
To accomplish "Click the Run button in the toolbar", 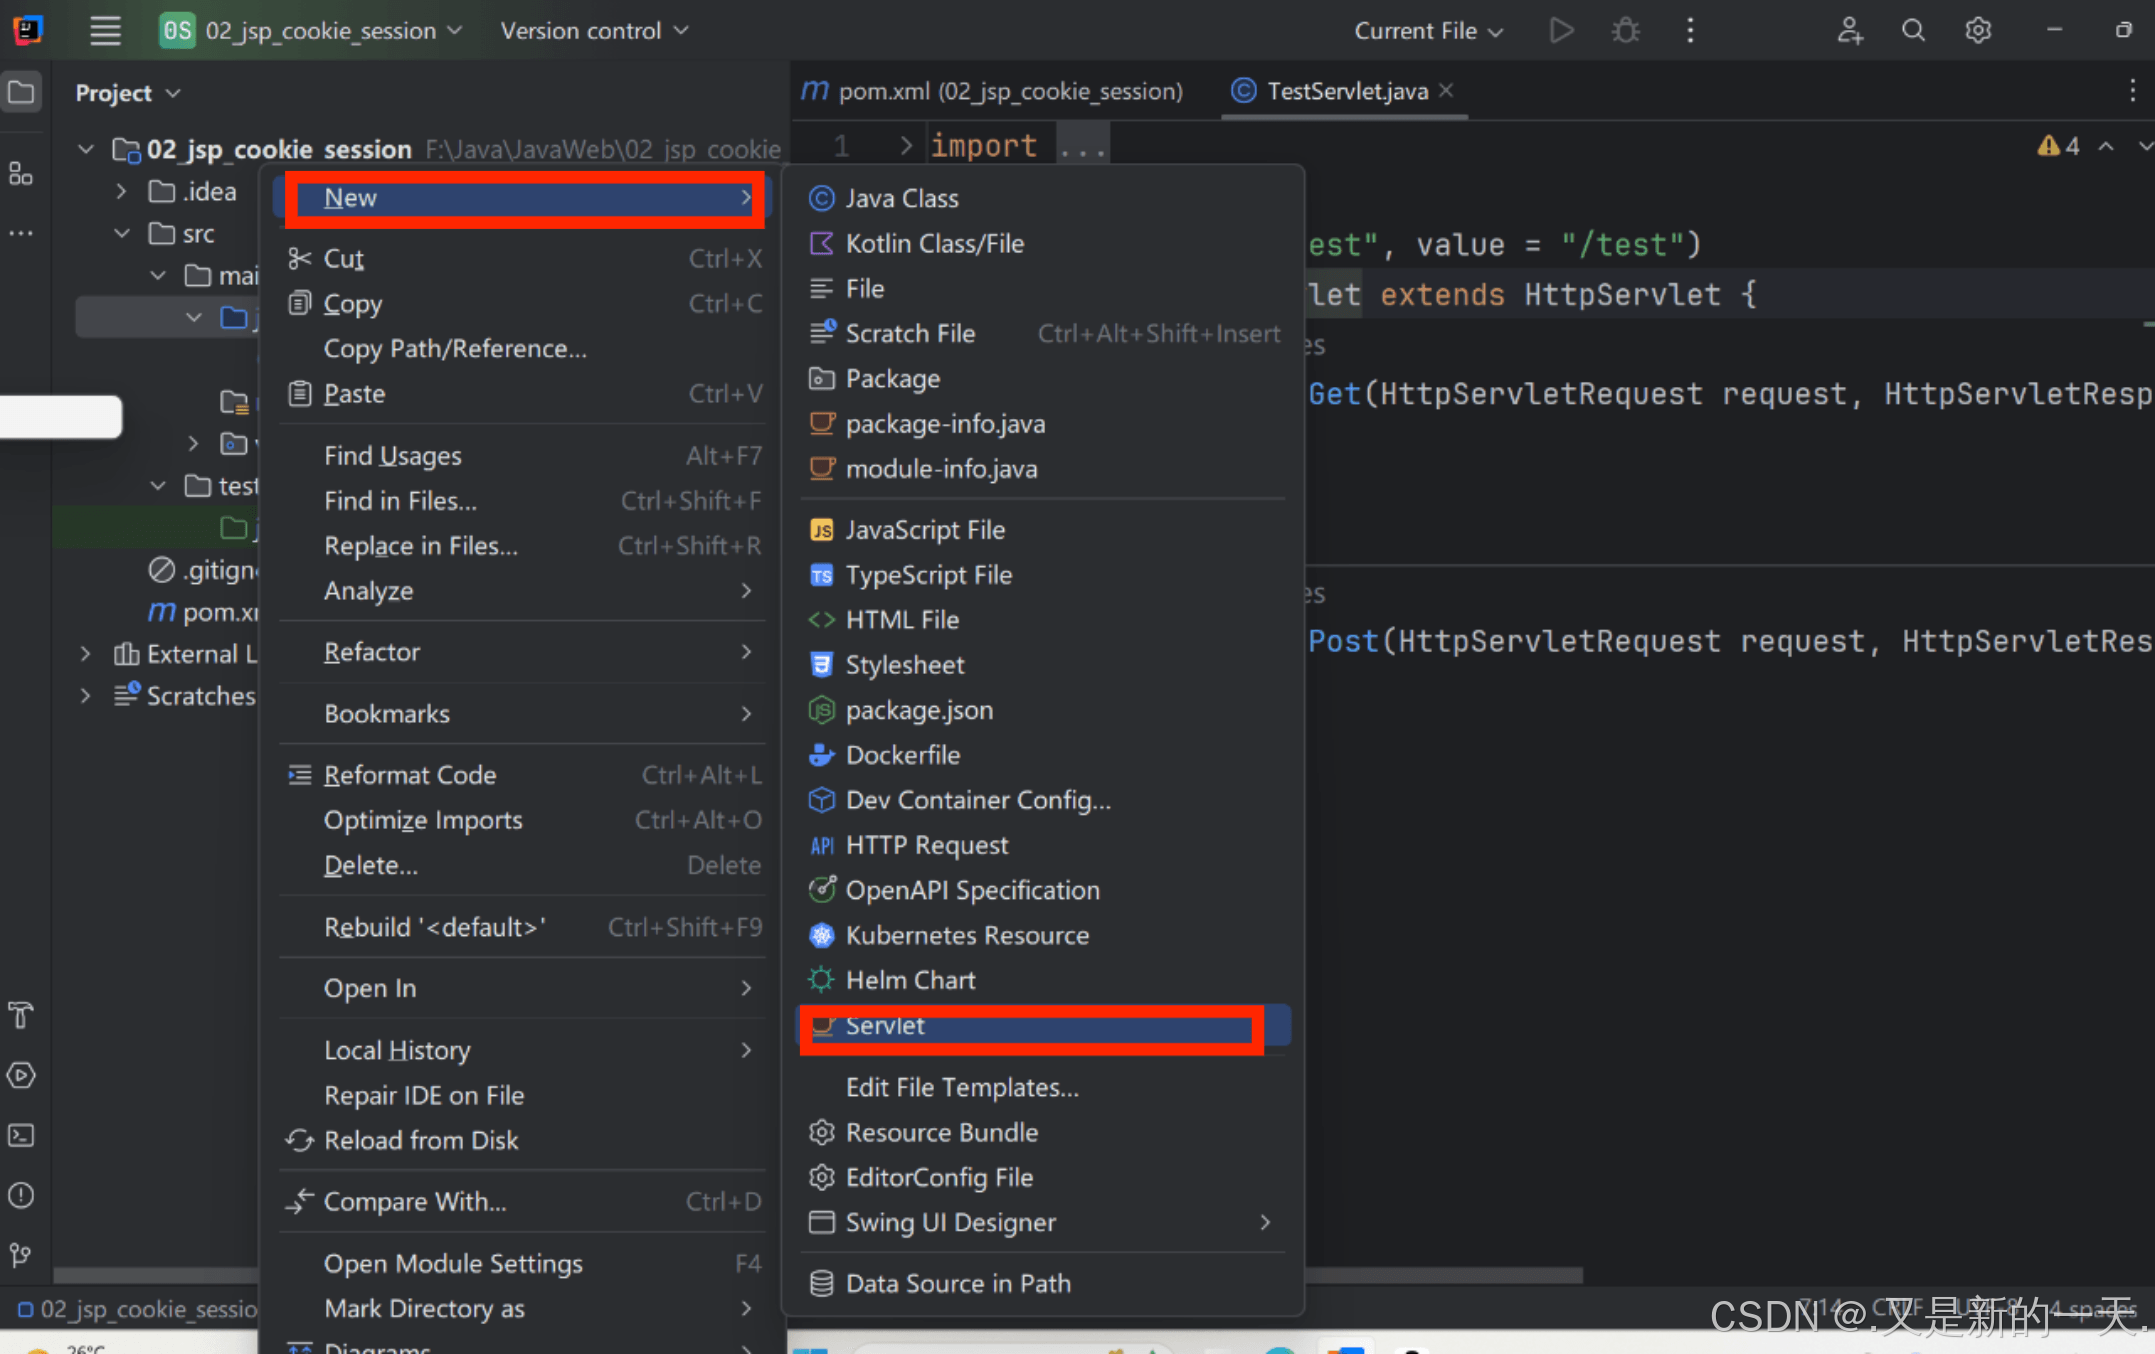I will 1560,30.
